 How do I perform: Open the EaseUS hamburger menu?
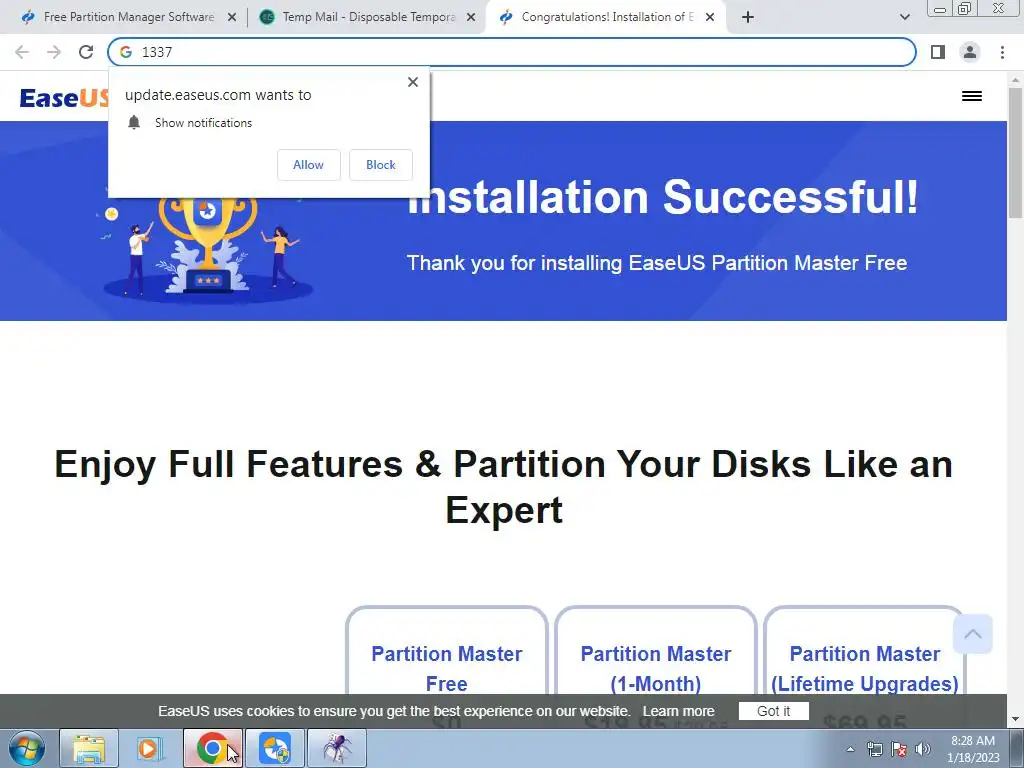coord(972,96)
